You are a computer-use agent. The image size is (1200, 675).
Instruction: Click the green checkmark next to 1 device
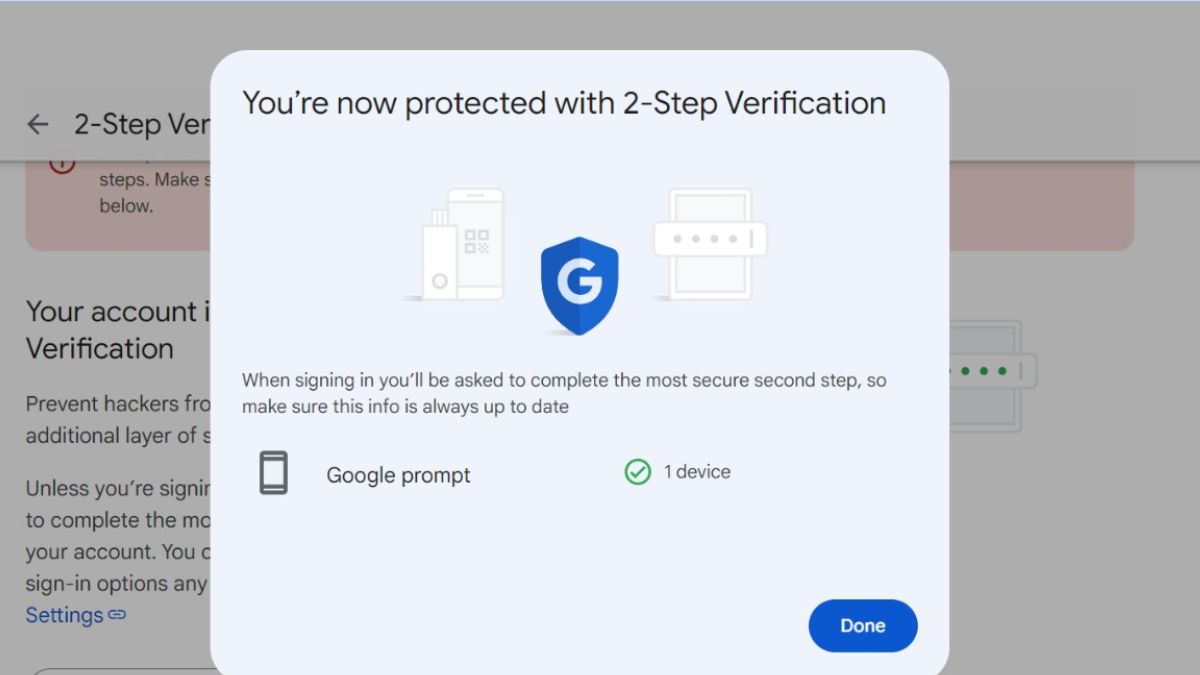point(637,472)
